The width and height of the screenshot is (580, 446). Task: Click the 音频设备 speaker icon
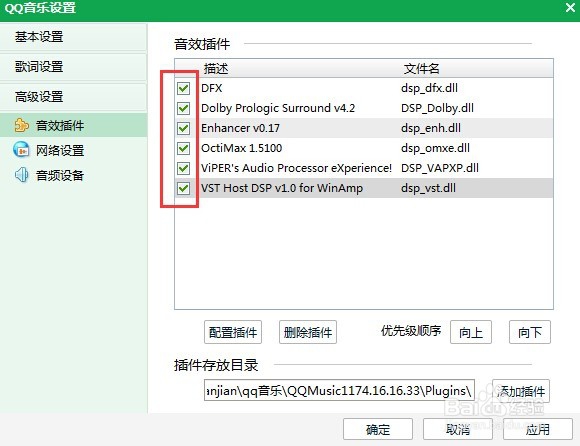pos(21,175)
